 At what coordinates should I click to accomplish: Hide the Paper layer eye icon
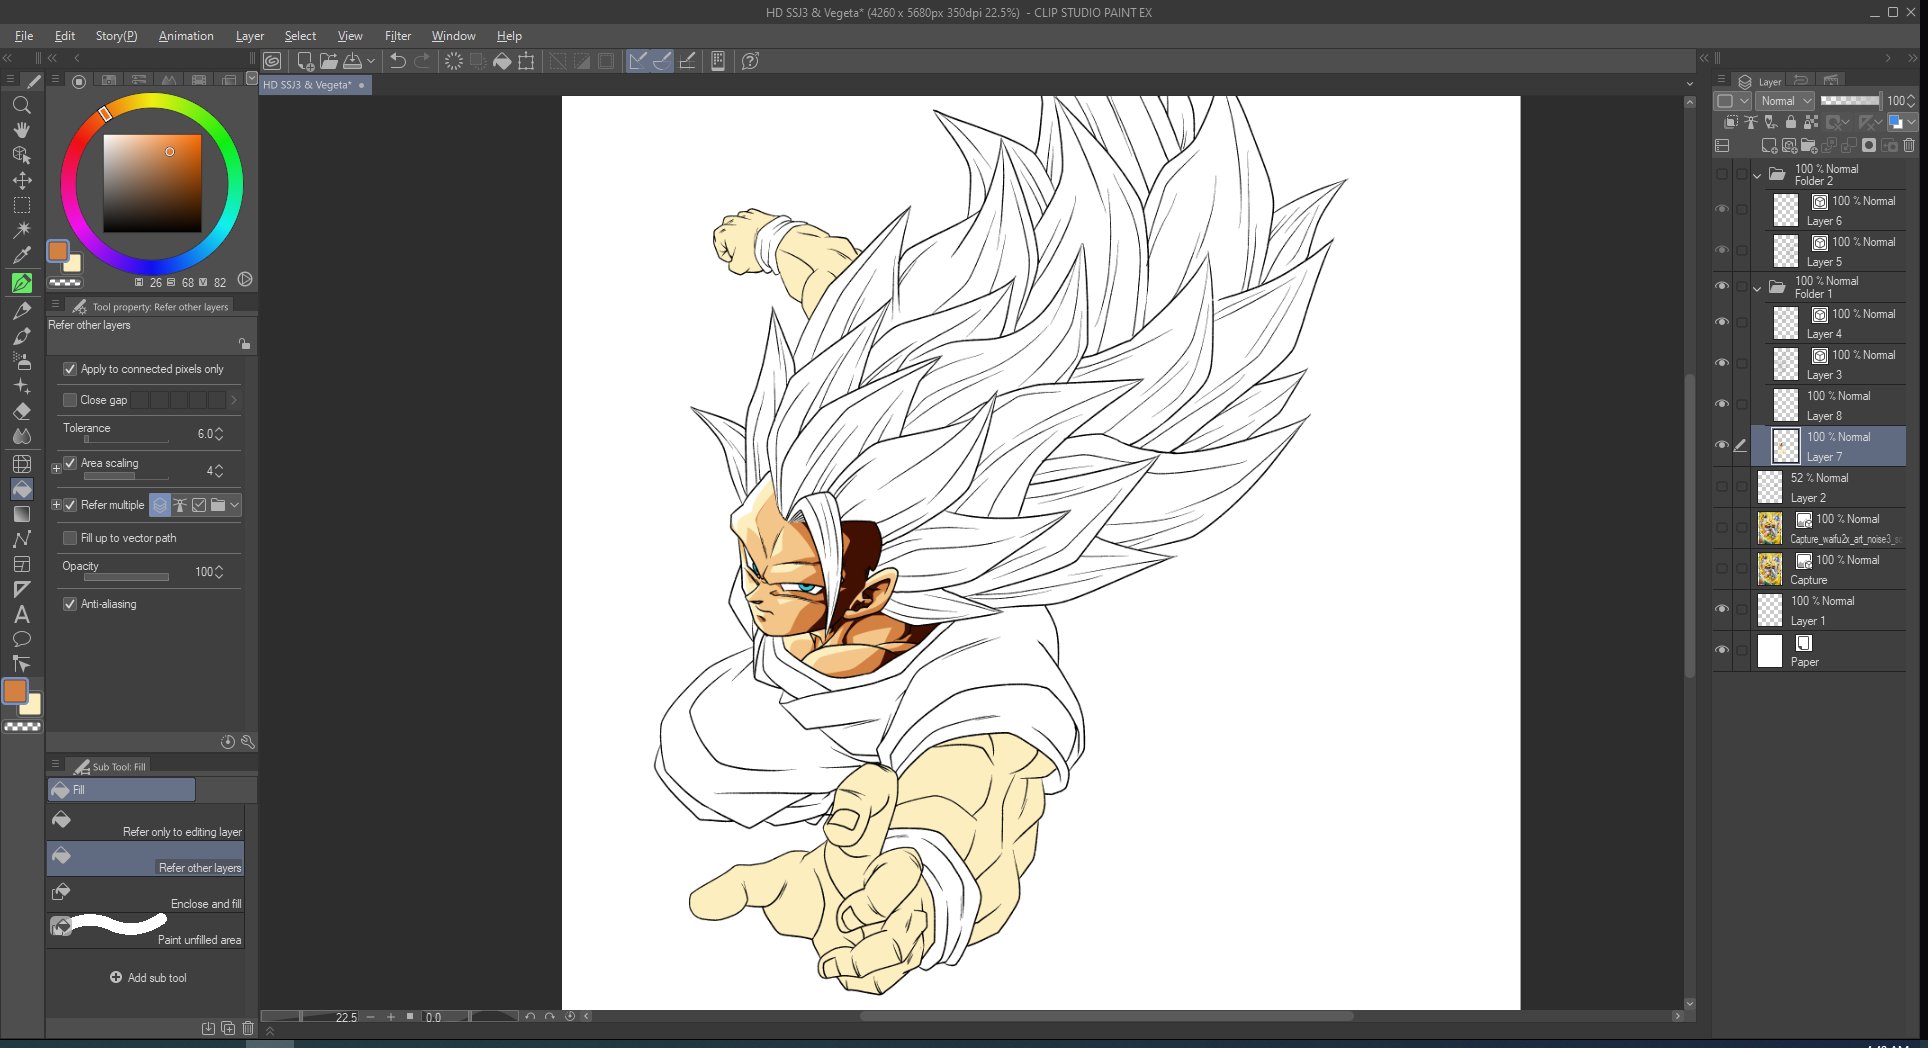coord(1721,650)
